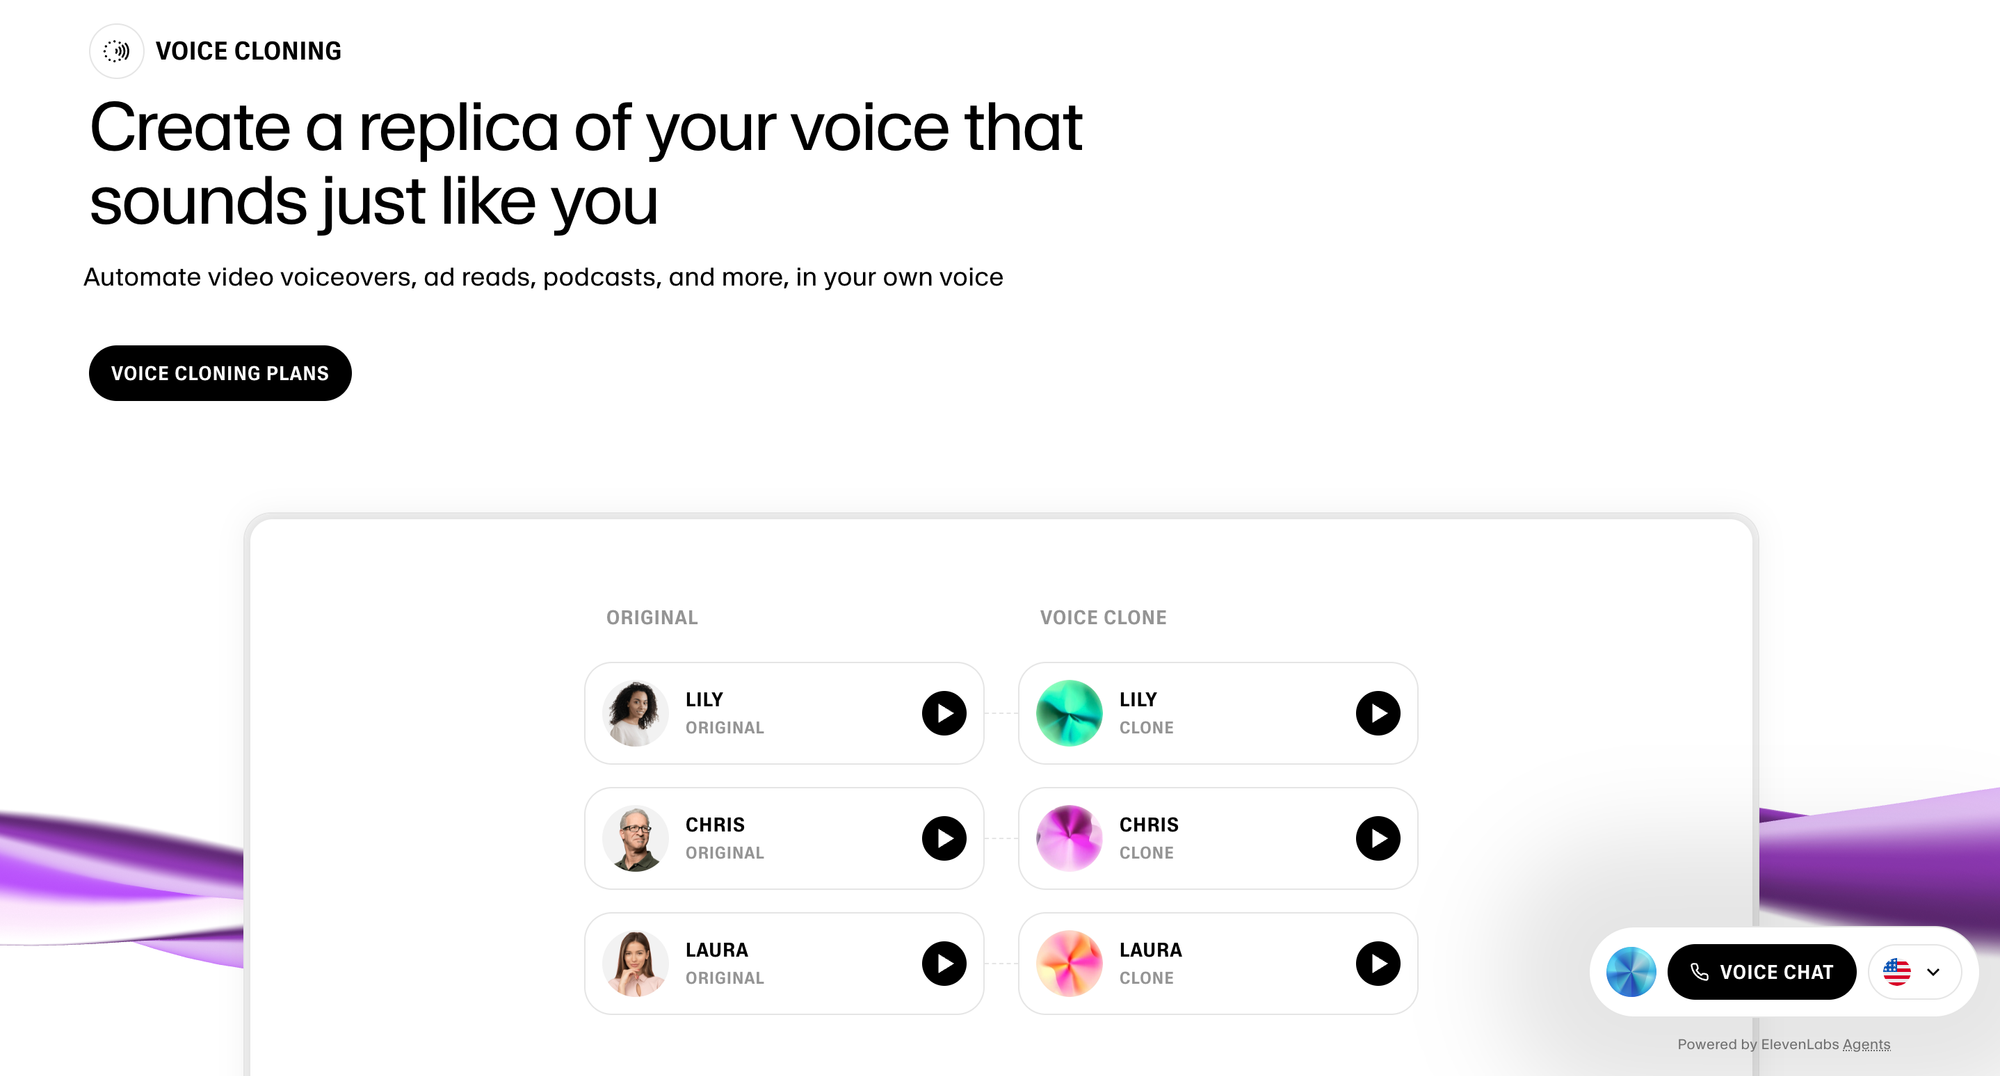
Task: Play Chris's cloned voice sample
Action: point(1377,838)
